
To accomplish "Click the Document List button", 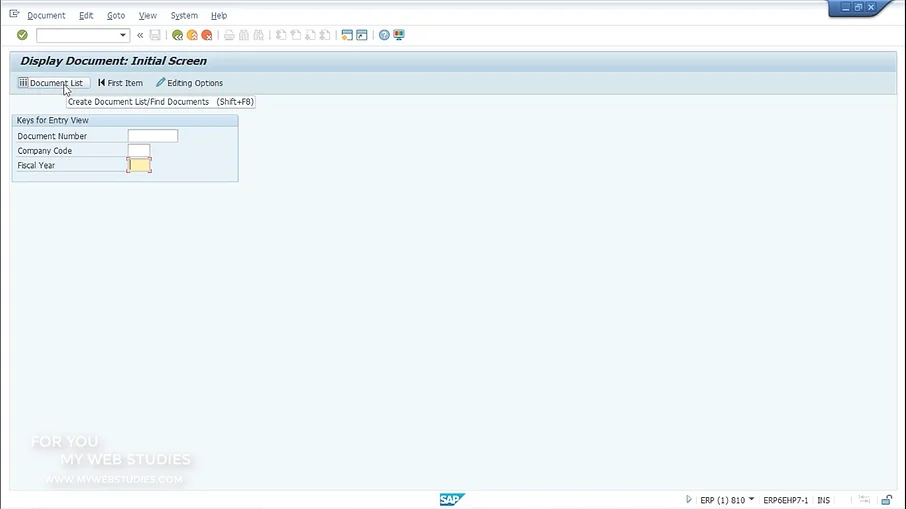I will 53,83.
